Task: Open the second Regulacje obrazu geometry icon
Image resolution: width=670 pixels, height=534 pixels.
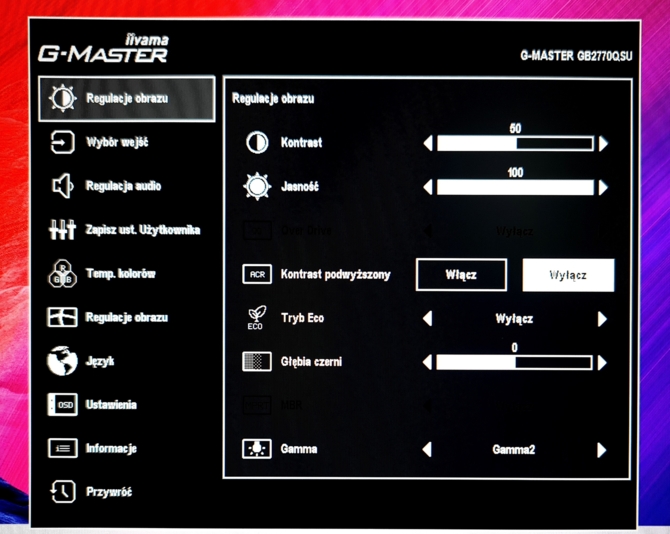Action: 62,317
